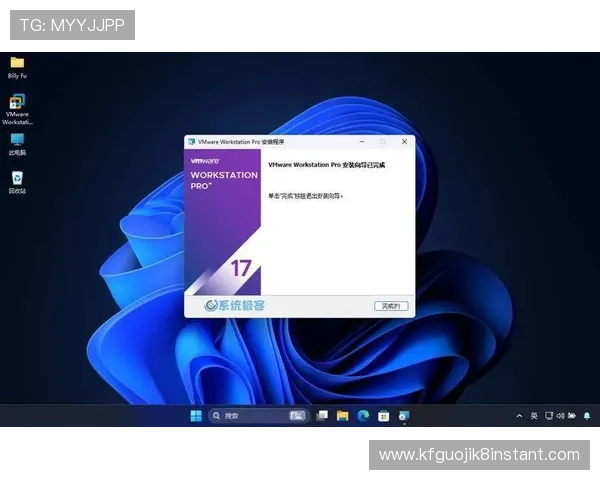Switch the 英 input method indicator

pyautogui.click(x=534, y=415)
